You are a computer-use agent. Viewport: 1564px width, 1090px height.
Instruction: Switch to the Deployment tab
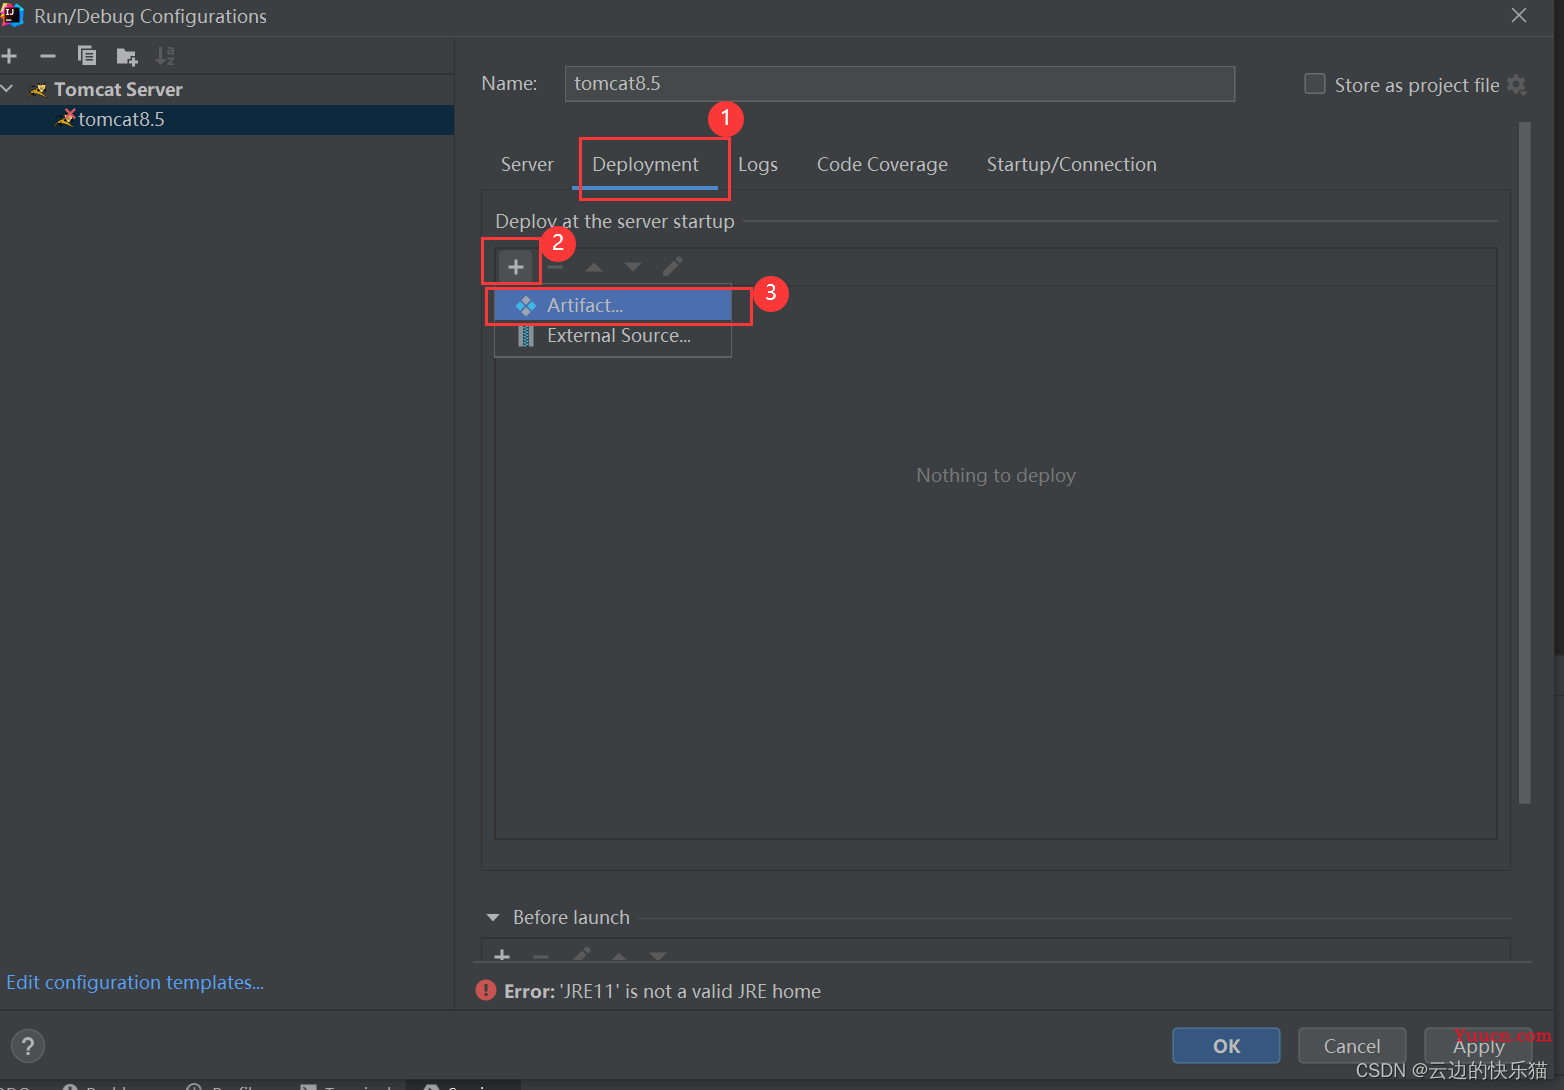coord(646,164)
